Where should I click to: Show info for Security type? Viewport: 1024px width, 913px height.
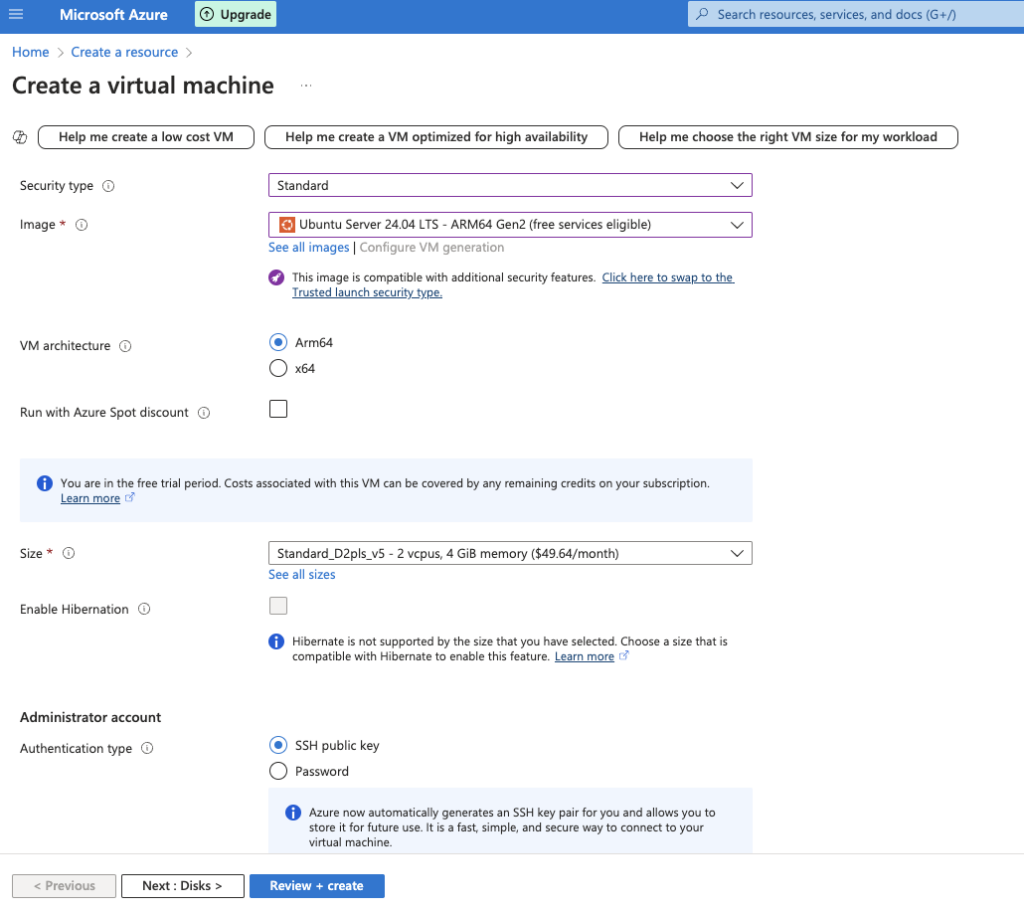(108, 186)
